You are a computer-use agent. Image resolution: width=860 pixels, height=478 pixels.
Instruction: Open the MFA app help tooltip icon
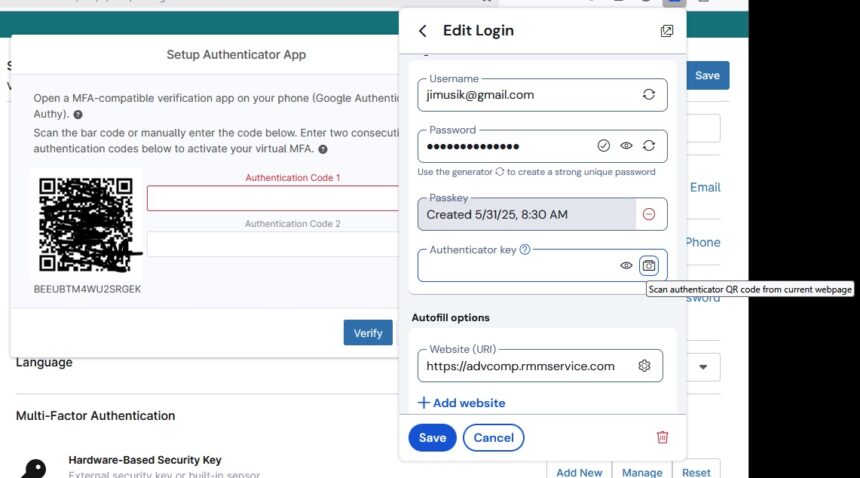click(x=78, y=115)
